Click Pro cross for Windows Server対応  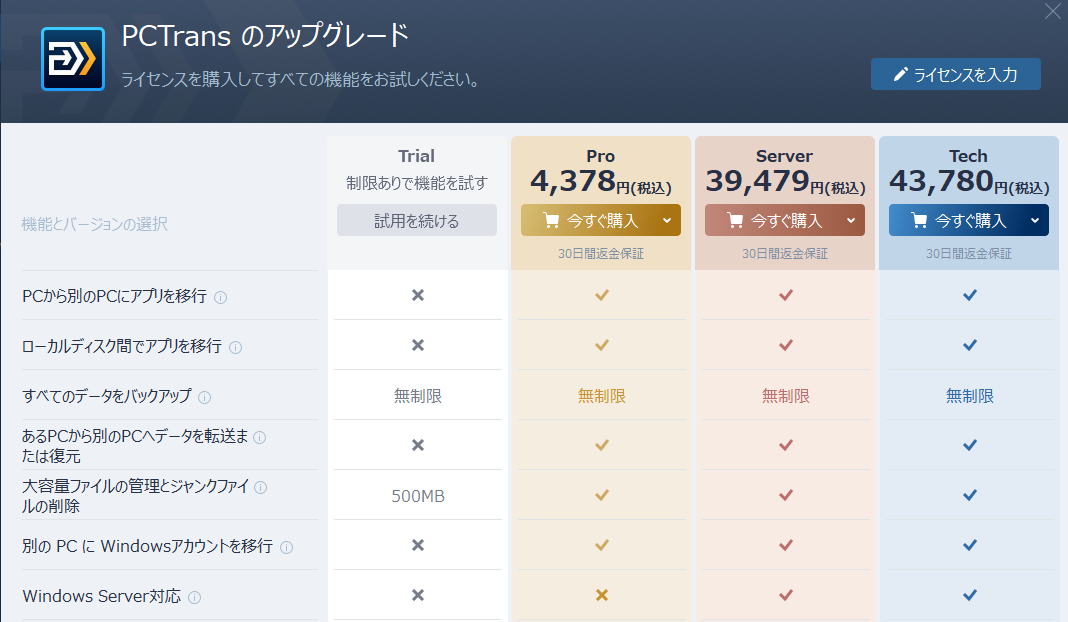(x=601, y=595)
